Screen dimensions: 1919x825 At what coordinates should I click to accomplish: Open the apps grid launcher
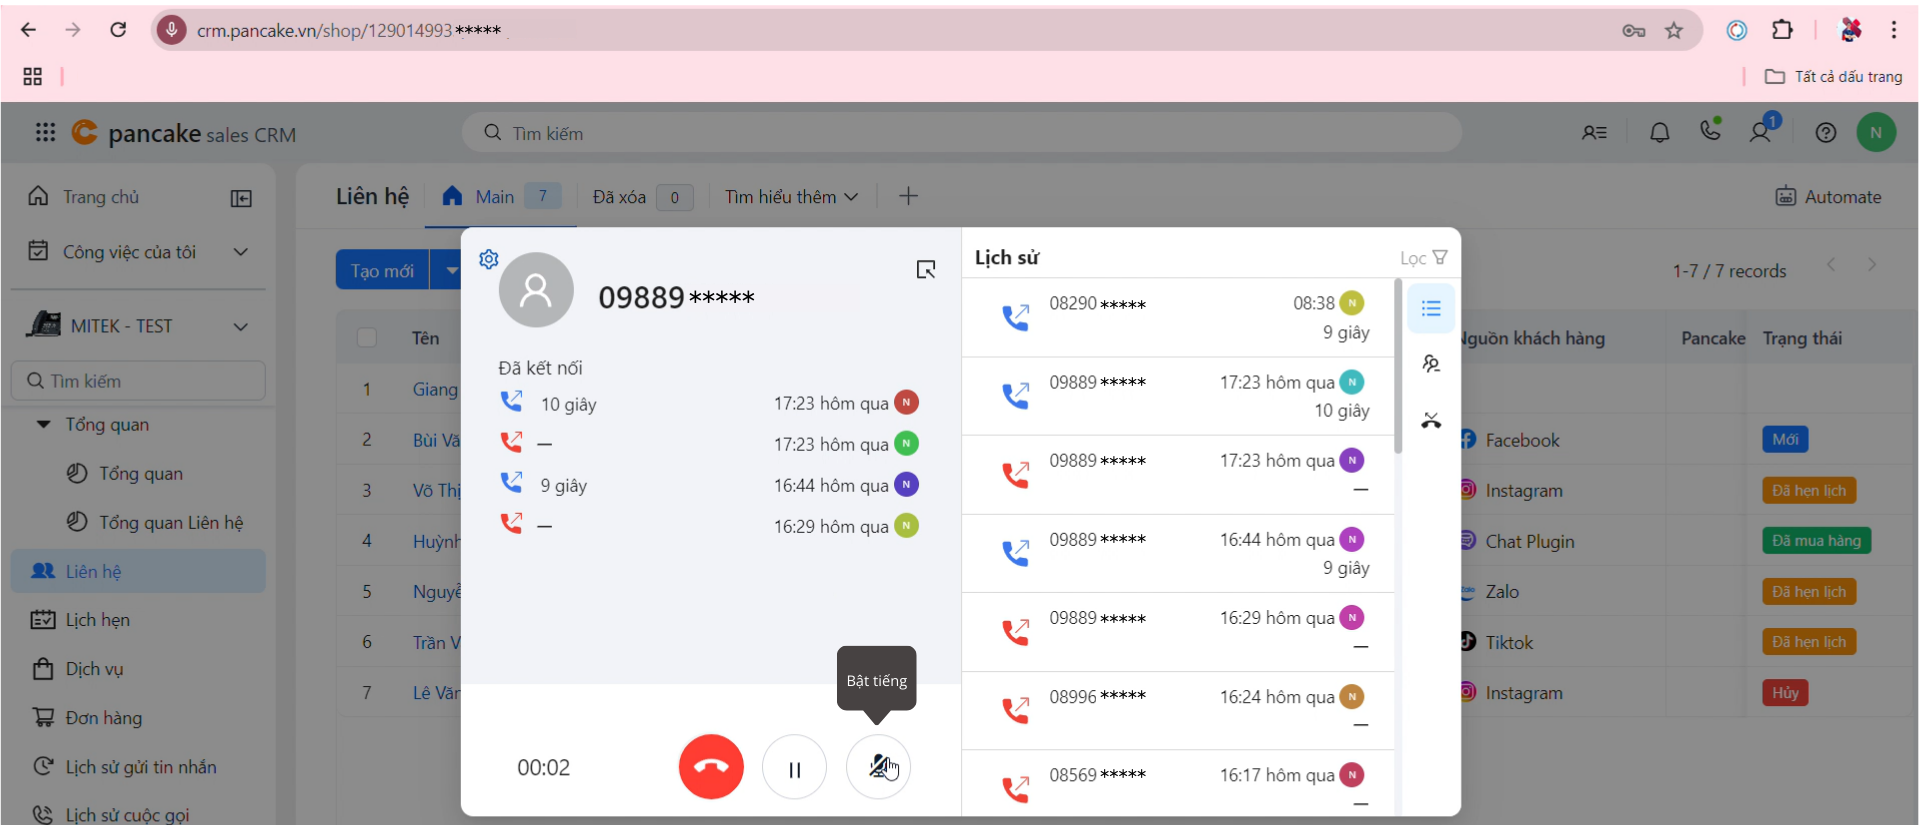(x=45, y=133)
